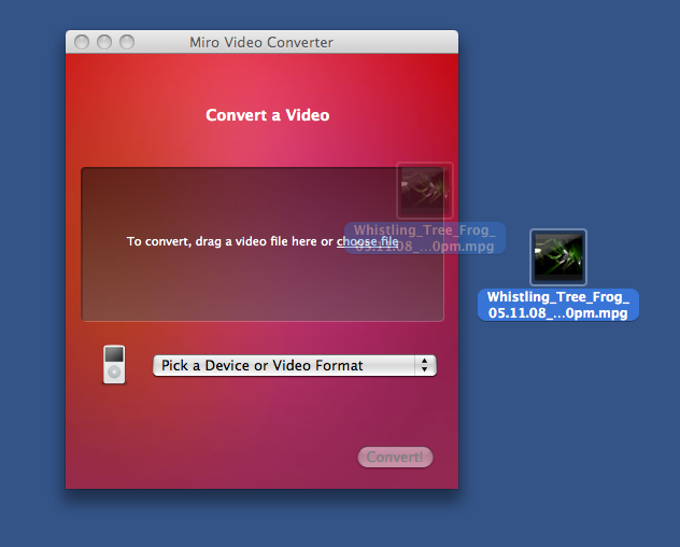This screenshot has width=680, height=547.
Task: Click the 'Convert a Video' heading
Action: point(268,115)
